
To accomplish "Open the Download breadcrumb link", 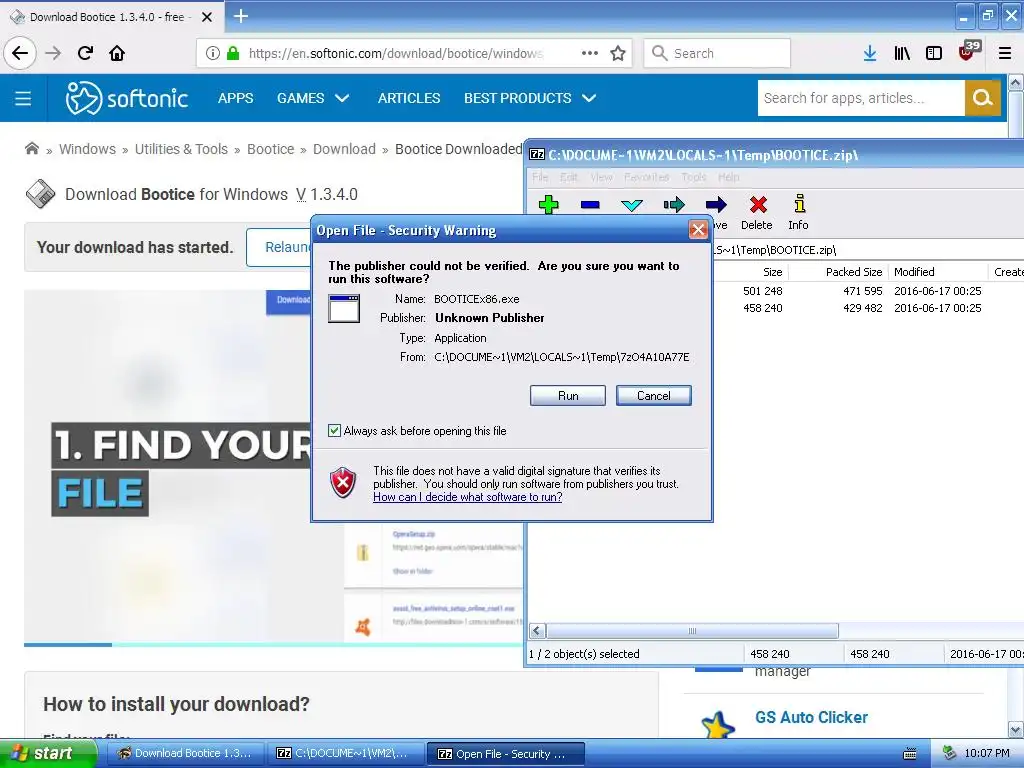I will click(344, 149).
